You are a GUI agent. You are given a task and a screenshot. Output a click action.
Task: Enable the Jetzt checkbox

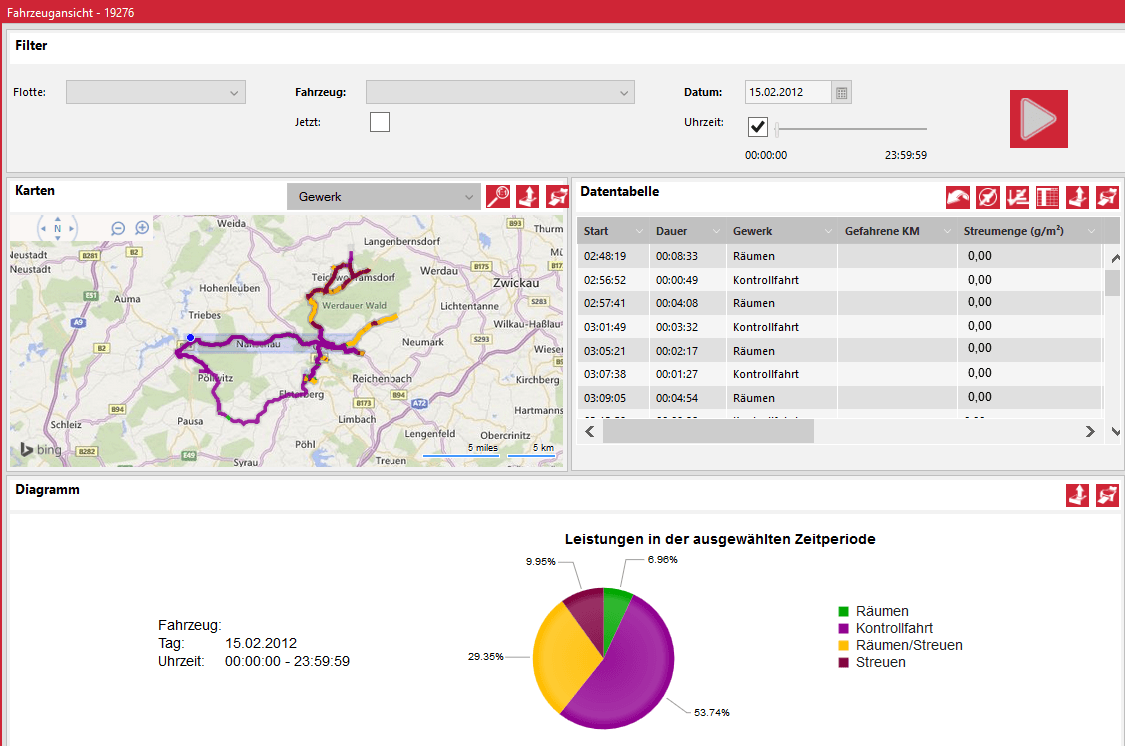click(x=380, y=122)
